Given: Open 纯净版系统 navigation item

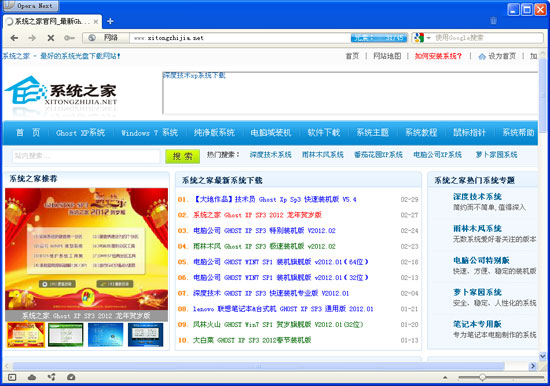Looking at the screenshot, I should 214,133.
